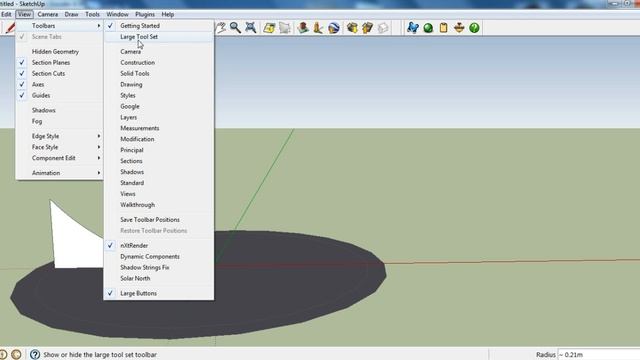The height and width of the screenshot is (360, 640).
Task: Open the Draw menu
Action: 71,14
